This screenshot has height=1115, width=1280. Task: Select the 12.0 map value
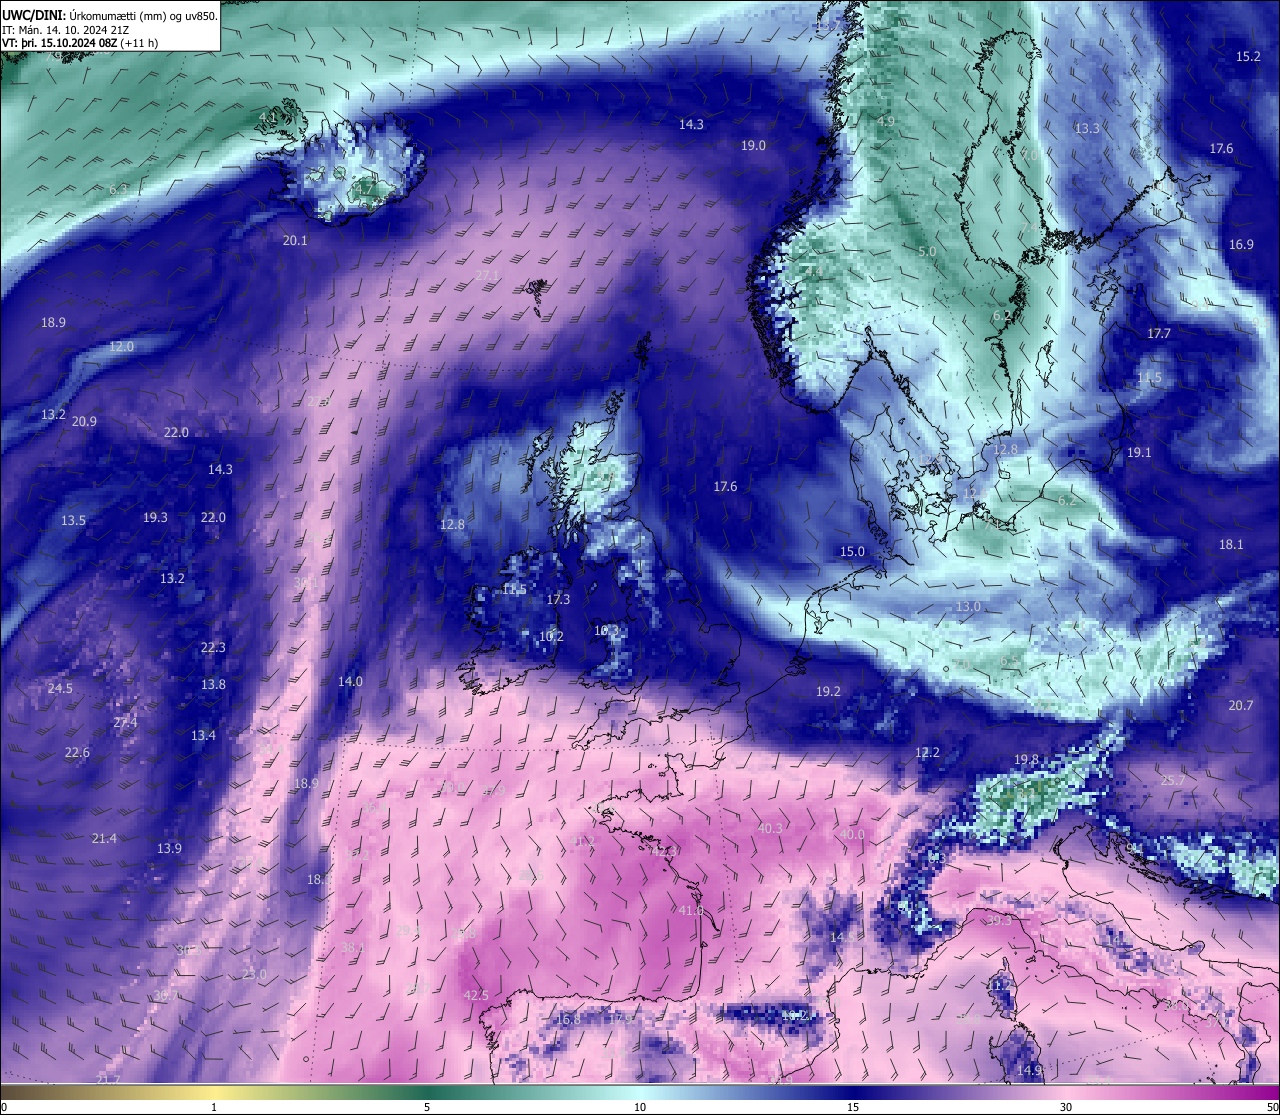[x=121, y=347]
